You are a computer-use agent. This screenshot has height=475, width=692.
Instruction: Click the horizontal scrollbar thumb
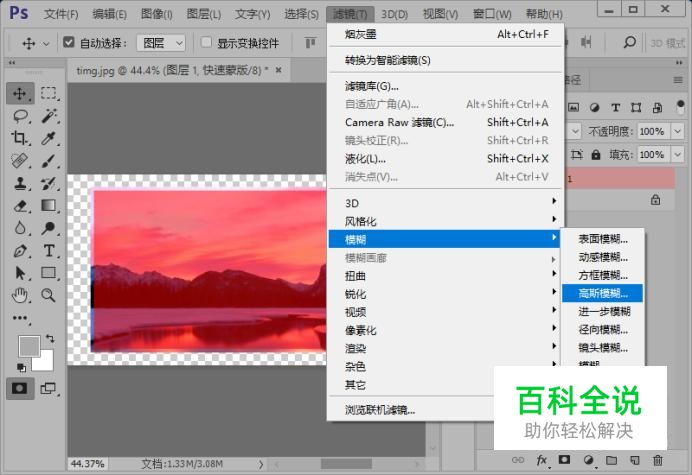[346, 464]
